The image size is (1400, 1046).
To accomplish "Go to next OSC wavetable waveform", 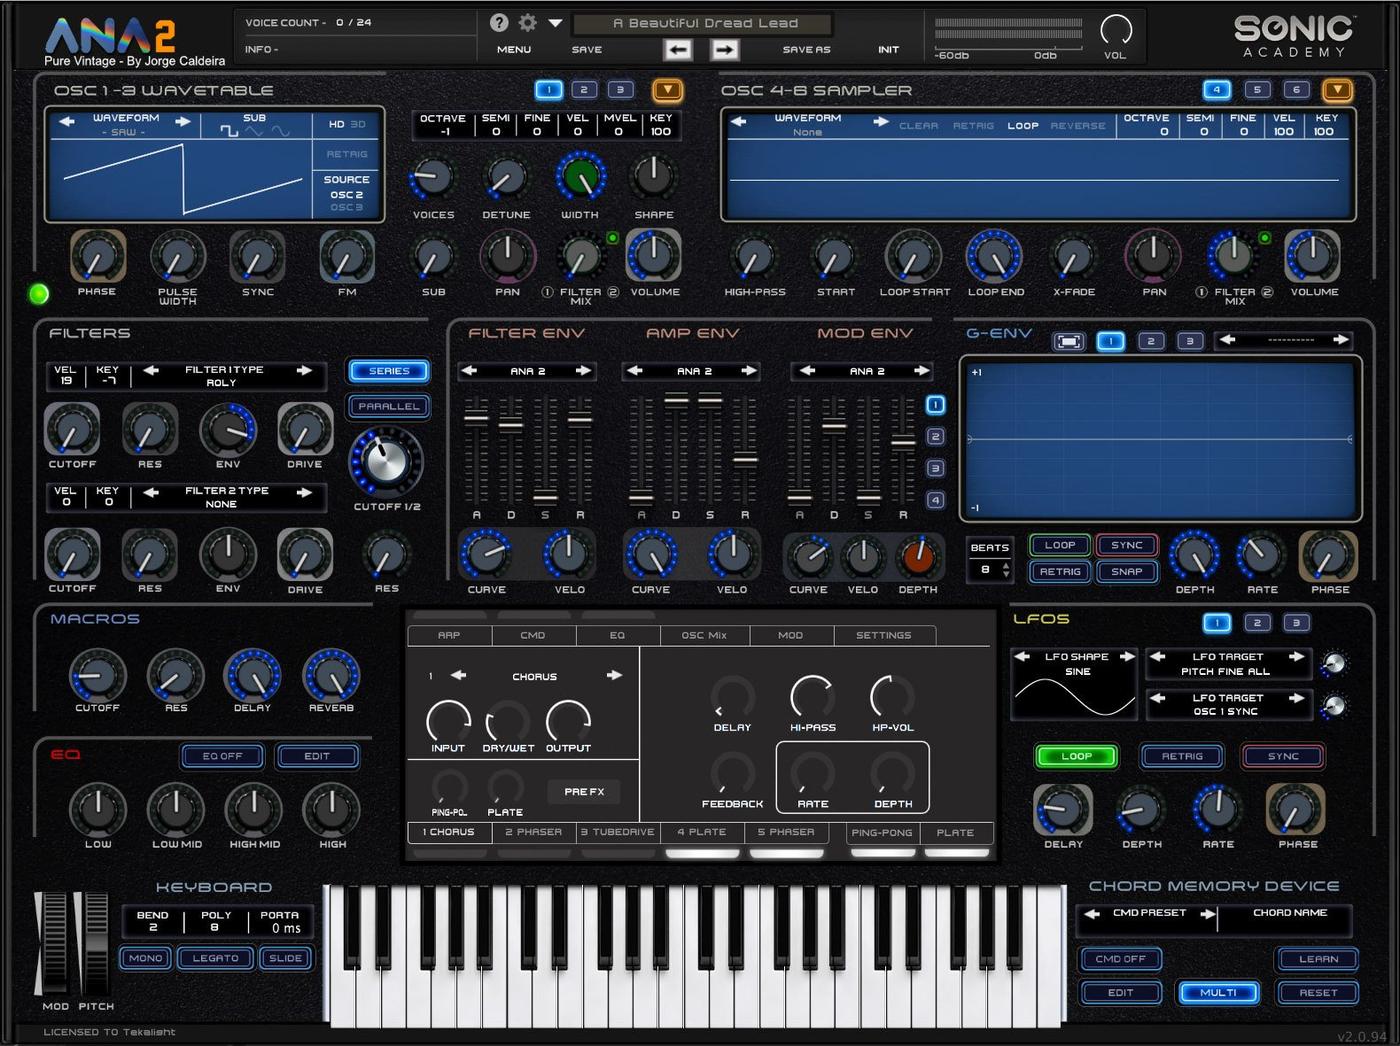I will click(183, 121).
